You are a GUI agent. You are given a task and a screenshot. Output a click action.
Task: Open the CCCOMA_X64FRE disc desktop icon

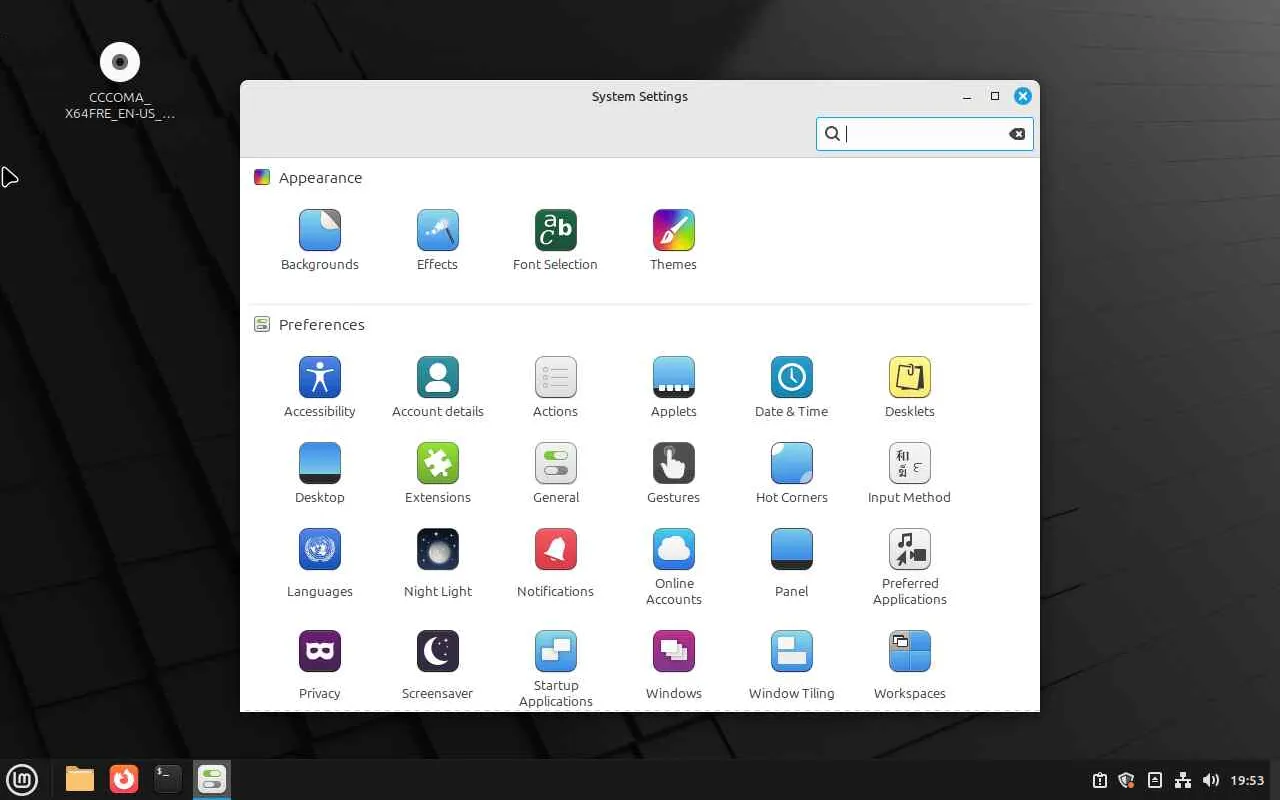(x=120, y=82)
